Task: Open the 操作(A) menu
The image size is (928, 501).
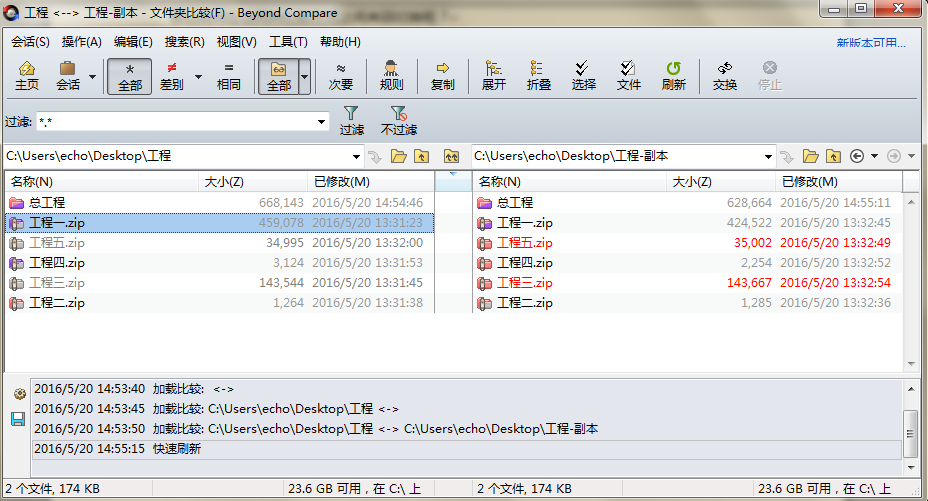Action: pos(82,42)
